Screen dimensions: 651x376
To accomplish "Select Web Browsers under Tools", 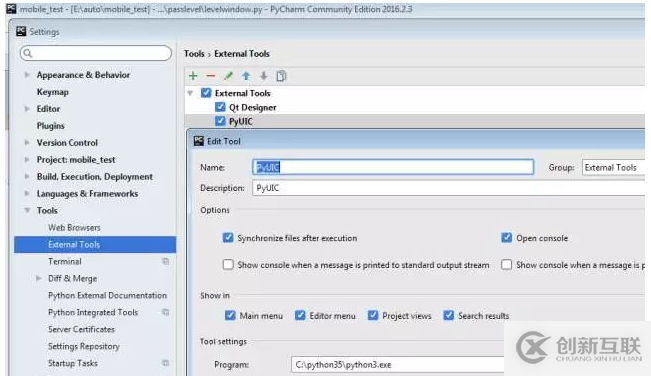I will pyautogui.click(x=74, y=227).
